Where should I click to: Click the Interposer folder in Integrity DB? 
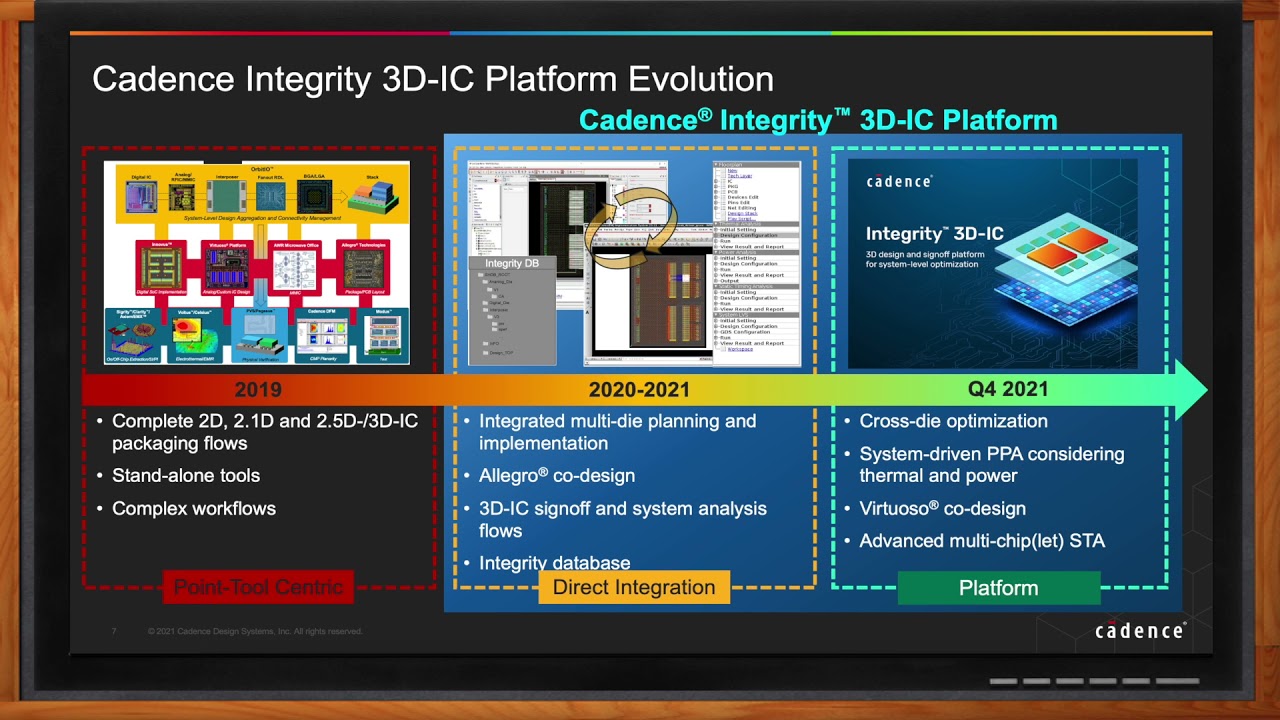coord(495,310)
